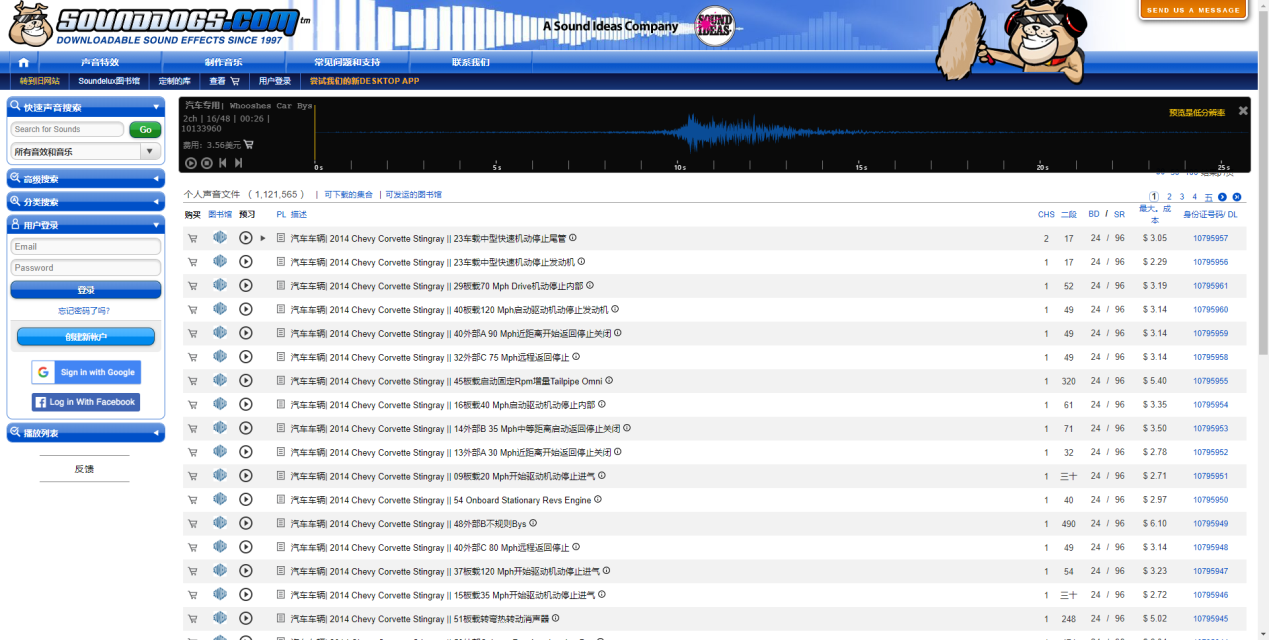The width and height of the screenshot is (1269, 640).
Task: Stop the waveform player playback
Action: tap(207, 163)
